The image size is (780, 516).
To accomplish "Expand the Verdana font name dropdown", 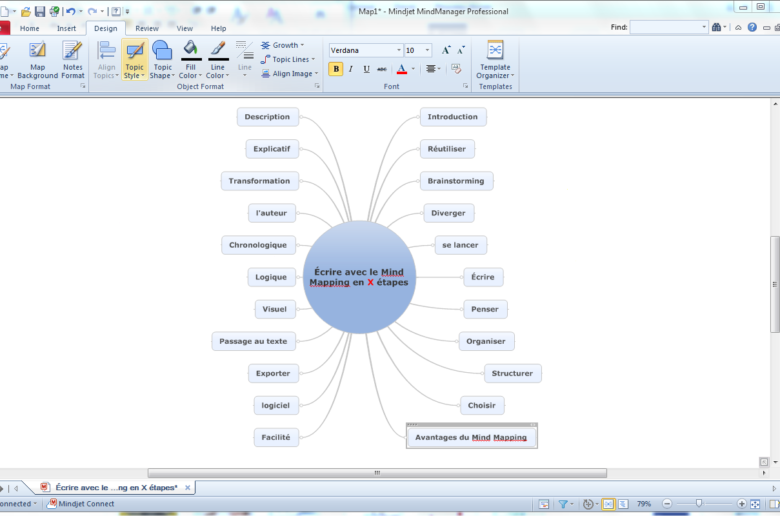I will [x=397, y=50].
